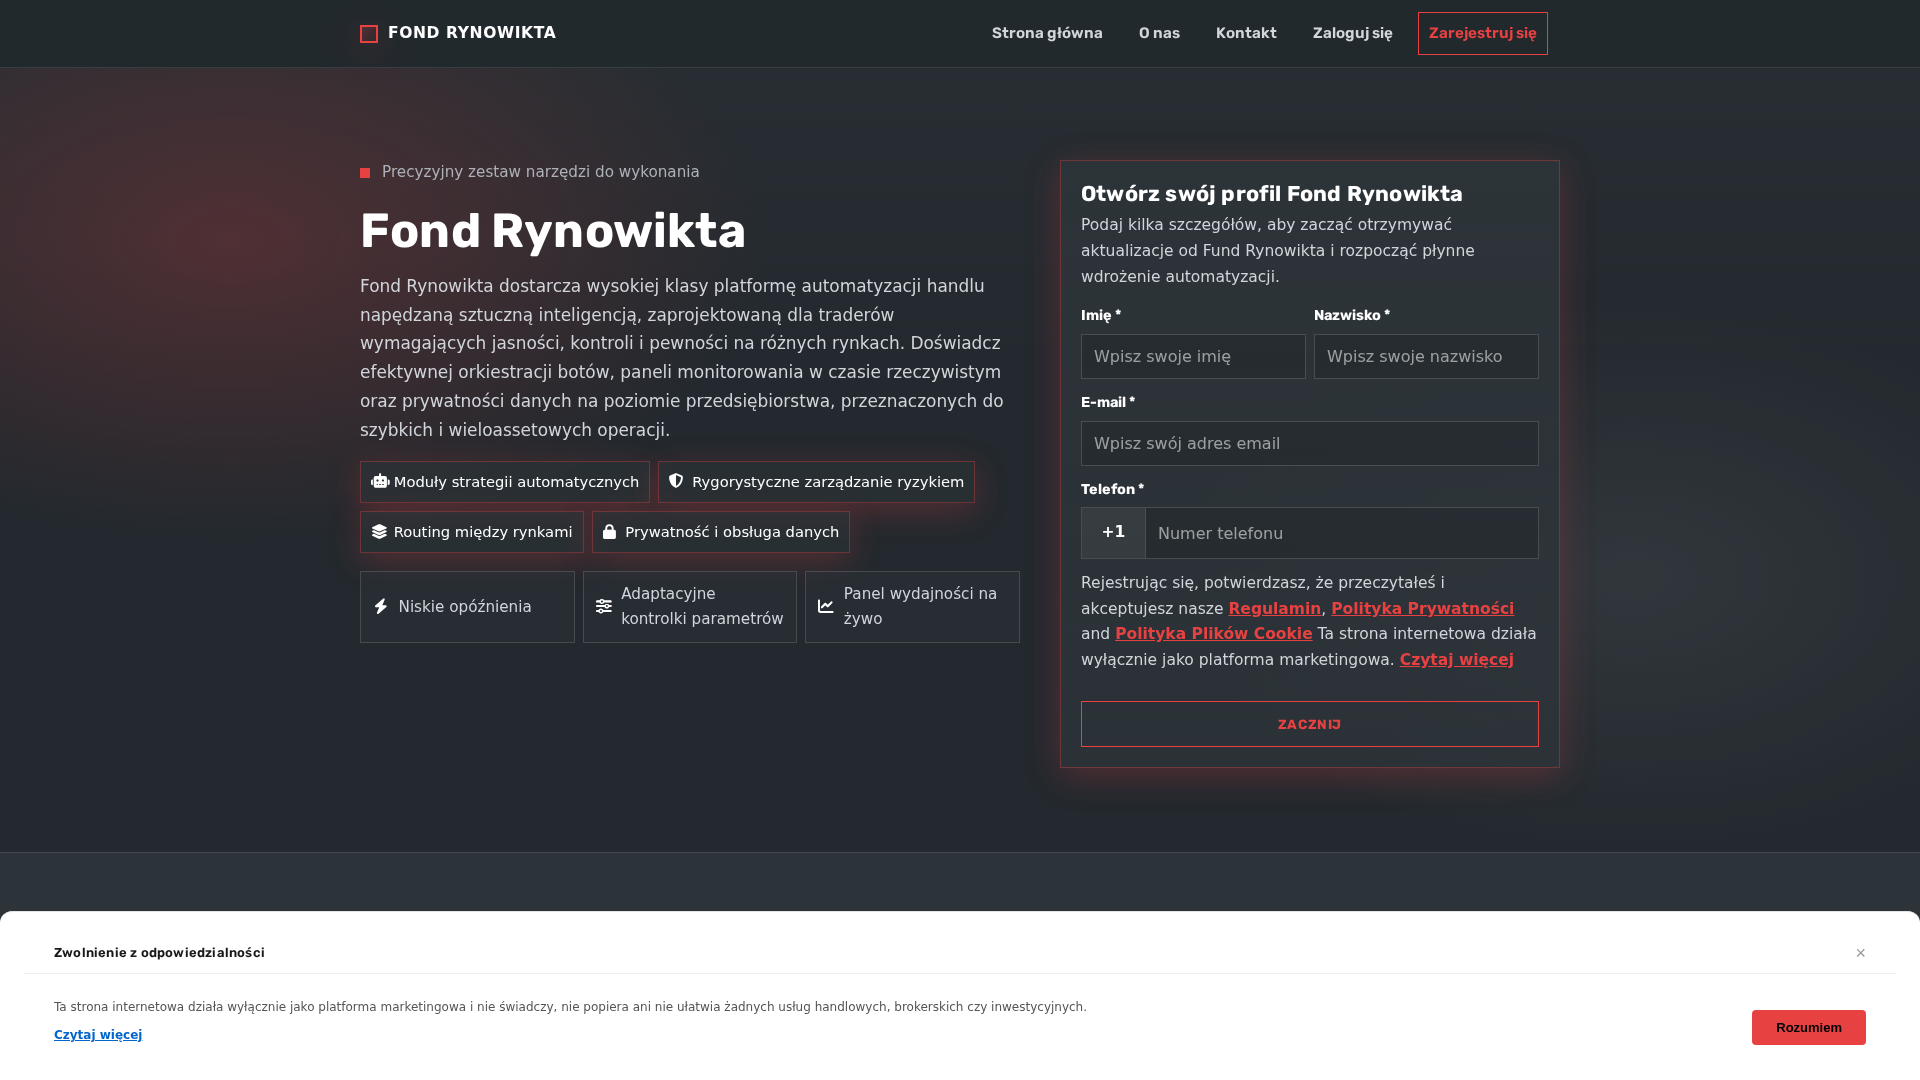Screen dimensions: 1920x1080
Task: Click Czytaj więcej in the disclaimer banner
Action: (x=98, y=1035)
